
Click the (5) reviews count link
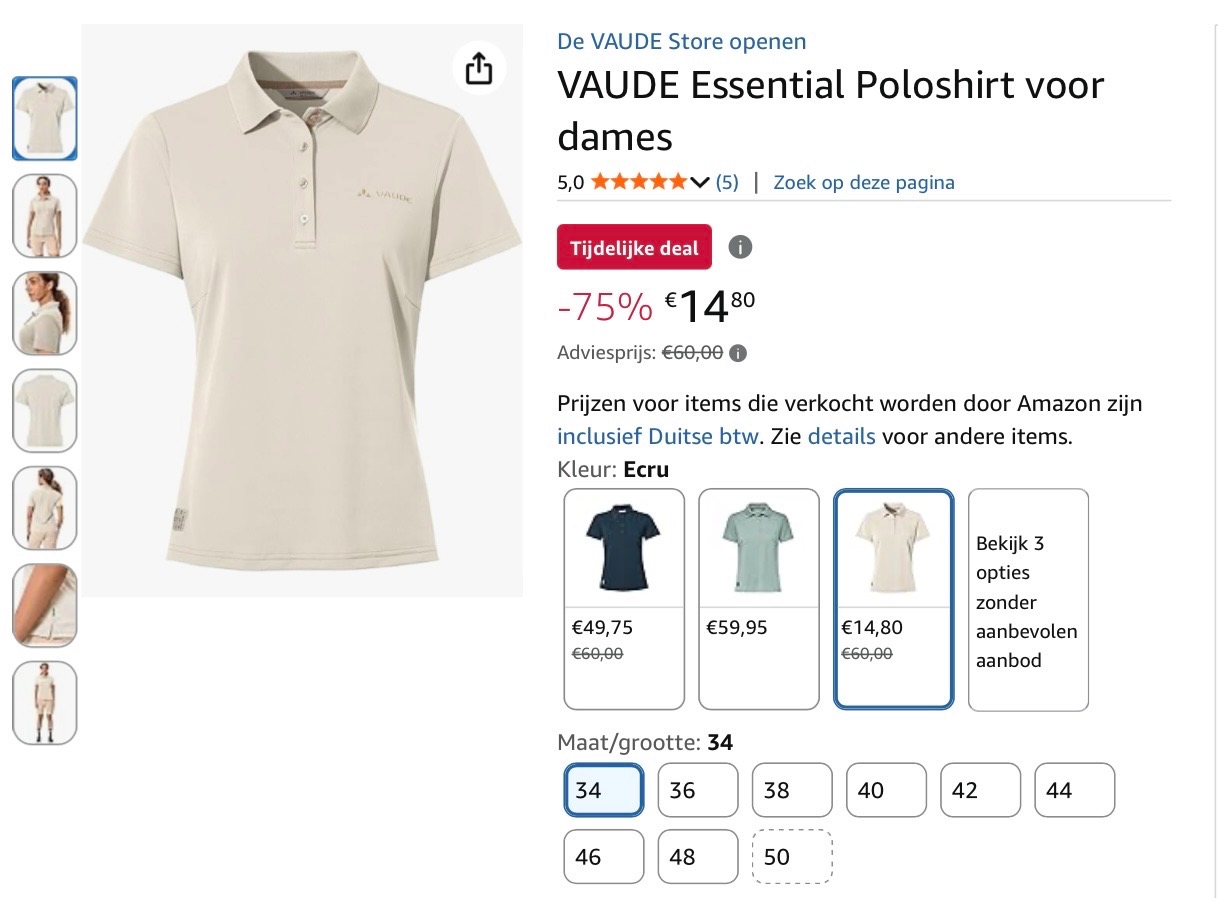coord(725,182)
